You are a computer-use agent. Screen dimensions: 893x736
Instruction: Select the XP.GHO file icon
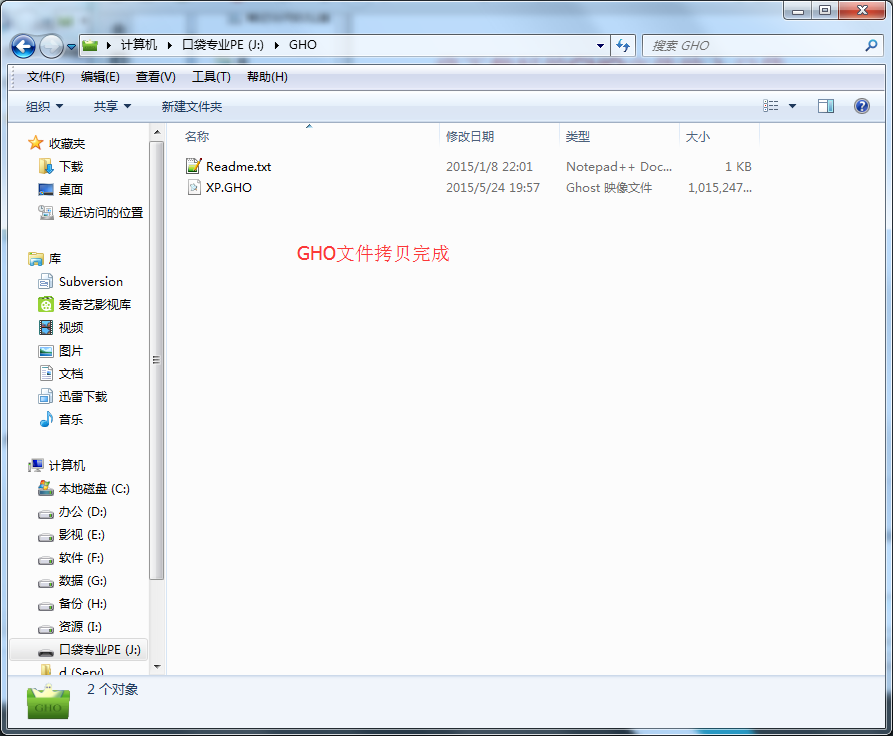click(x=194, y=188)
